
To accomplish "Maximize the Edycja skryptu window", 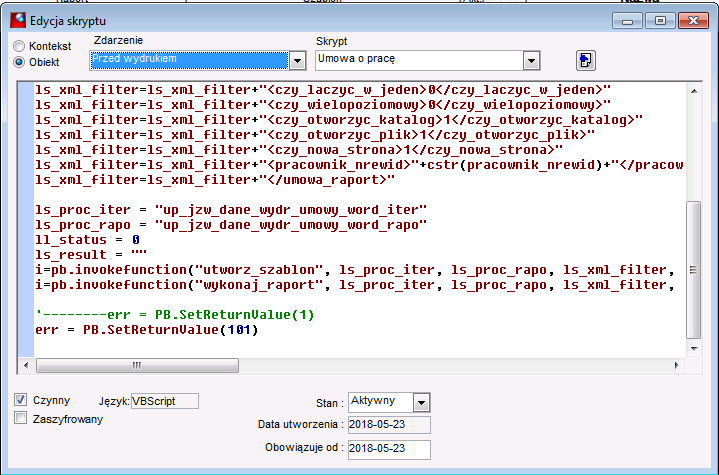I will [660, 21].
